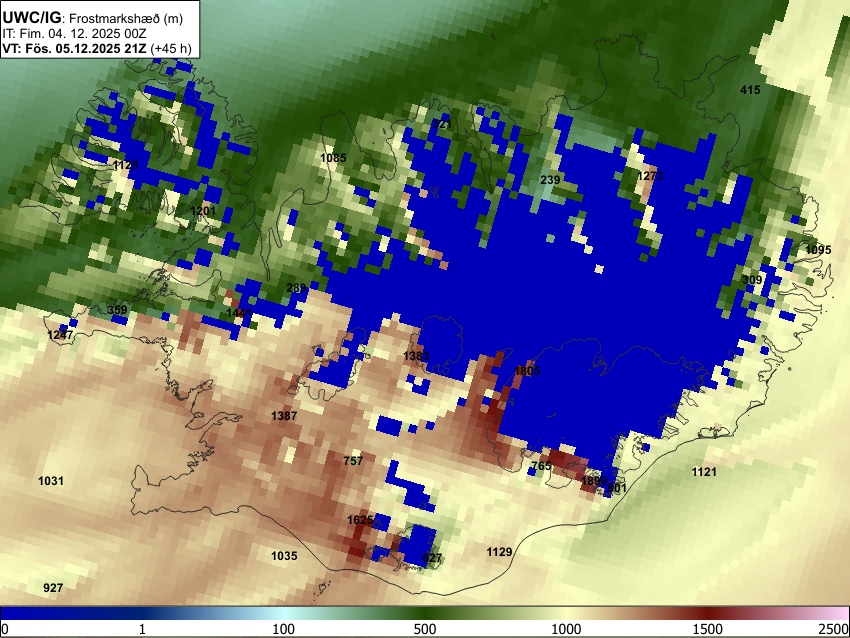Click the map value 1387

click(284, 416)
